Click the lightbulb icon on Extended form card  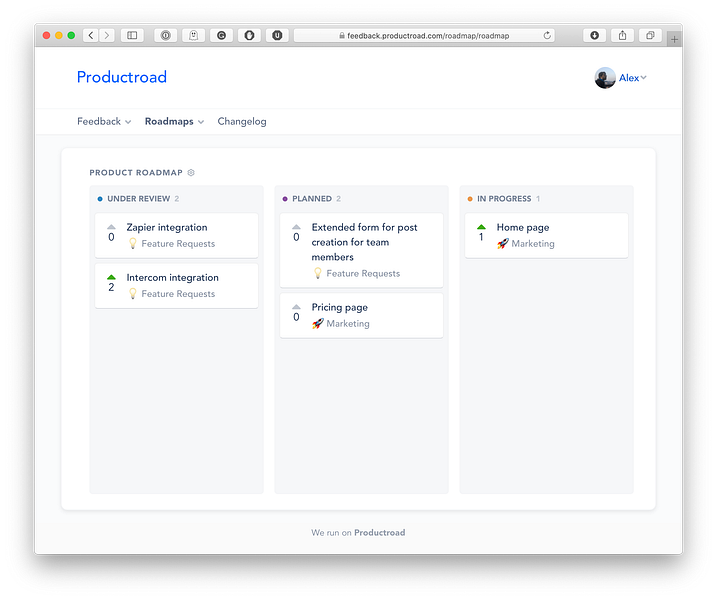click(x=318, y=273)
